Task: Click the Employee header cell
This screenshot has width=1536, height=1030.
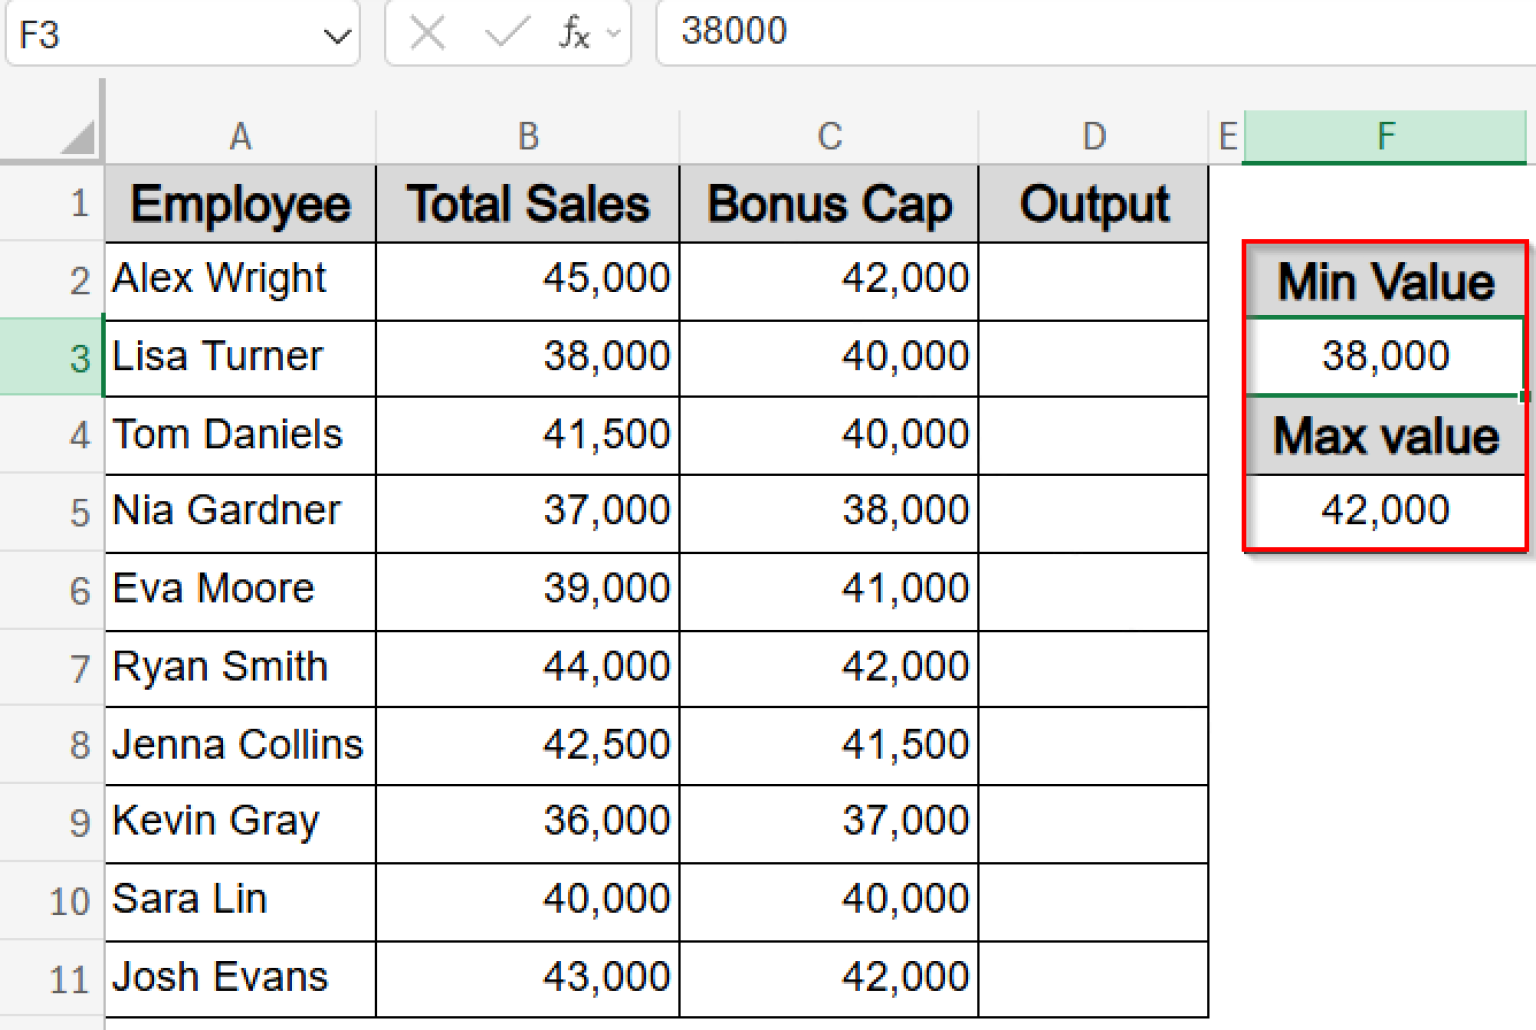Action: tap(240, 203)
